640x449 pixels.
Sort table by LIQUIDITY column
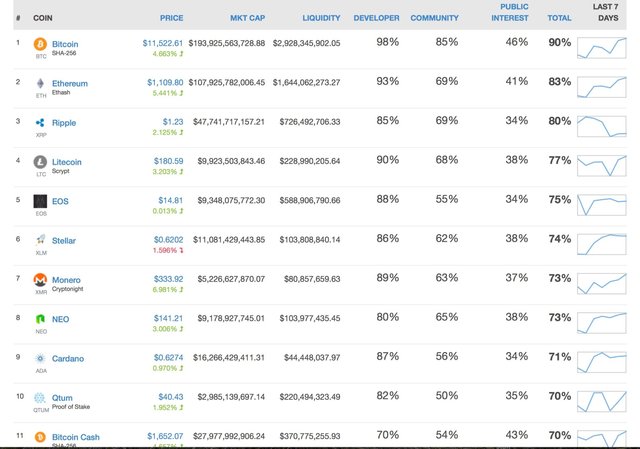pyautogui.click(x=321, y=18)
